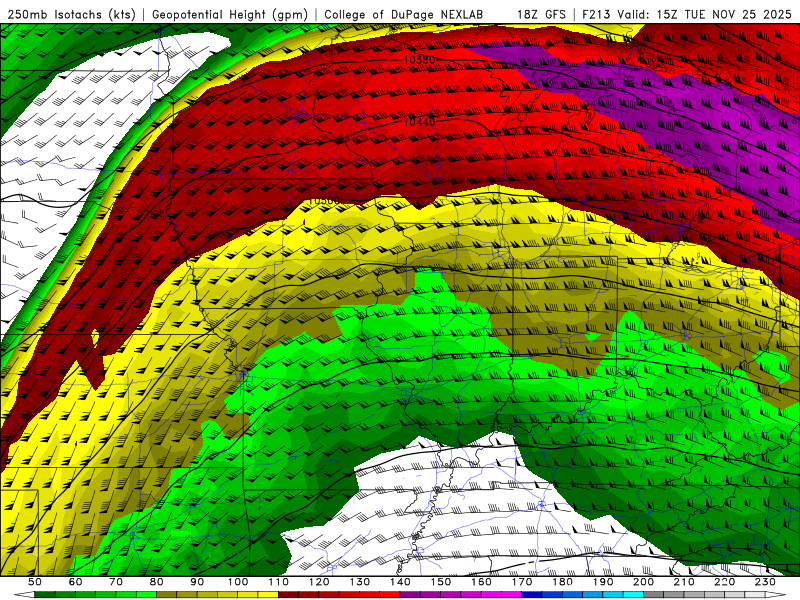This screenshot has width=800, height=600.
Task: Click the 60 value on the color scale
Action: click(x=75, y=582)
